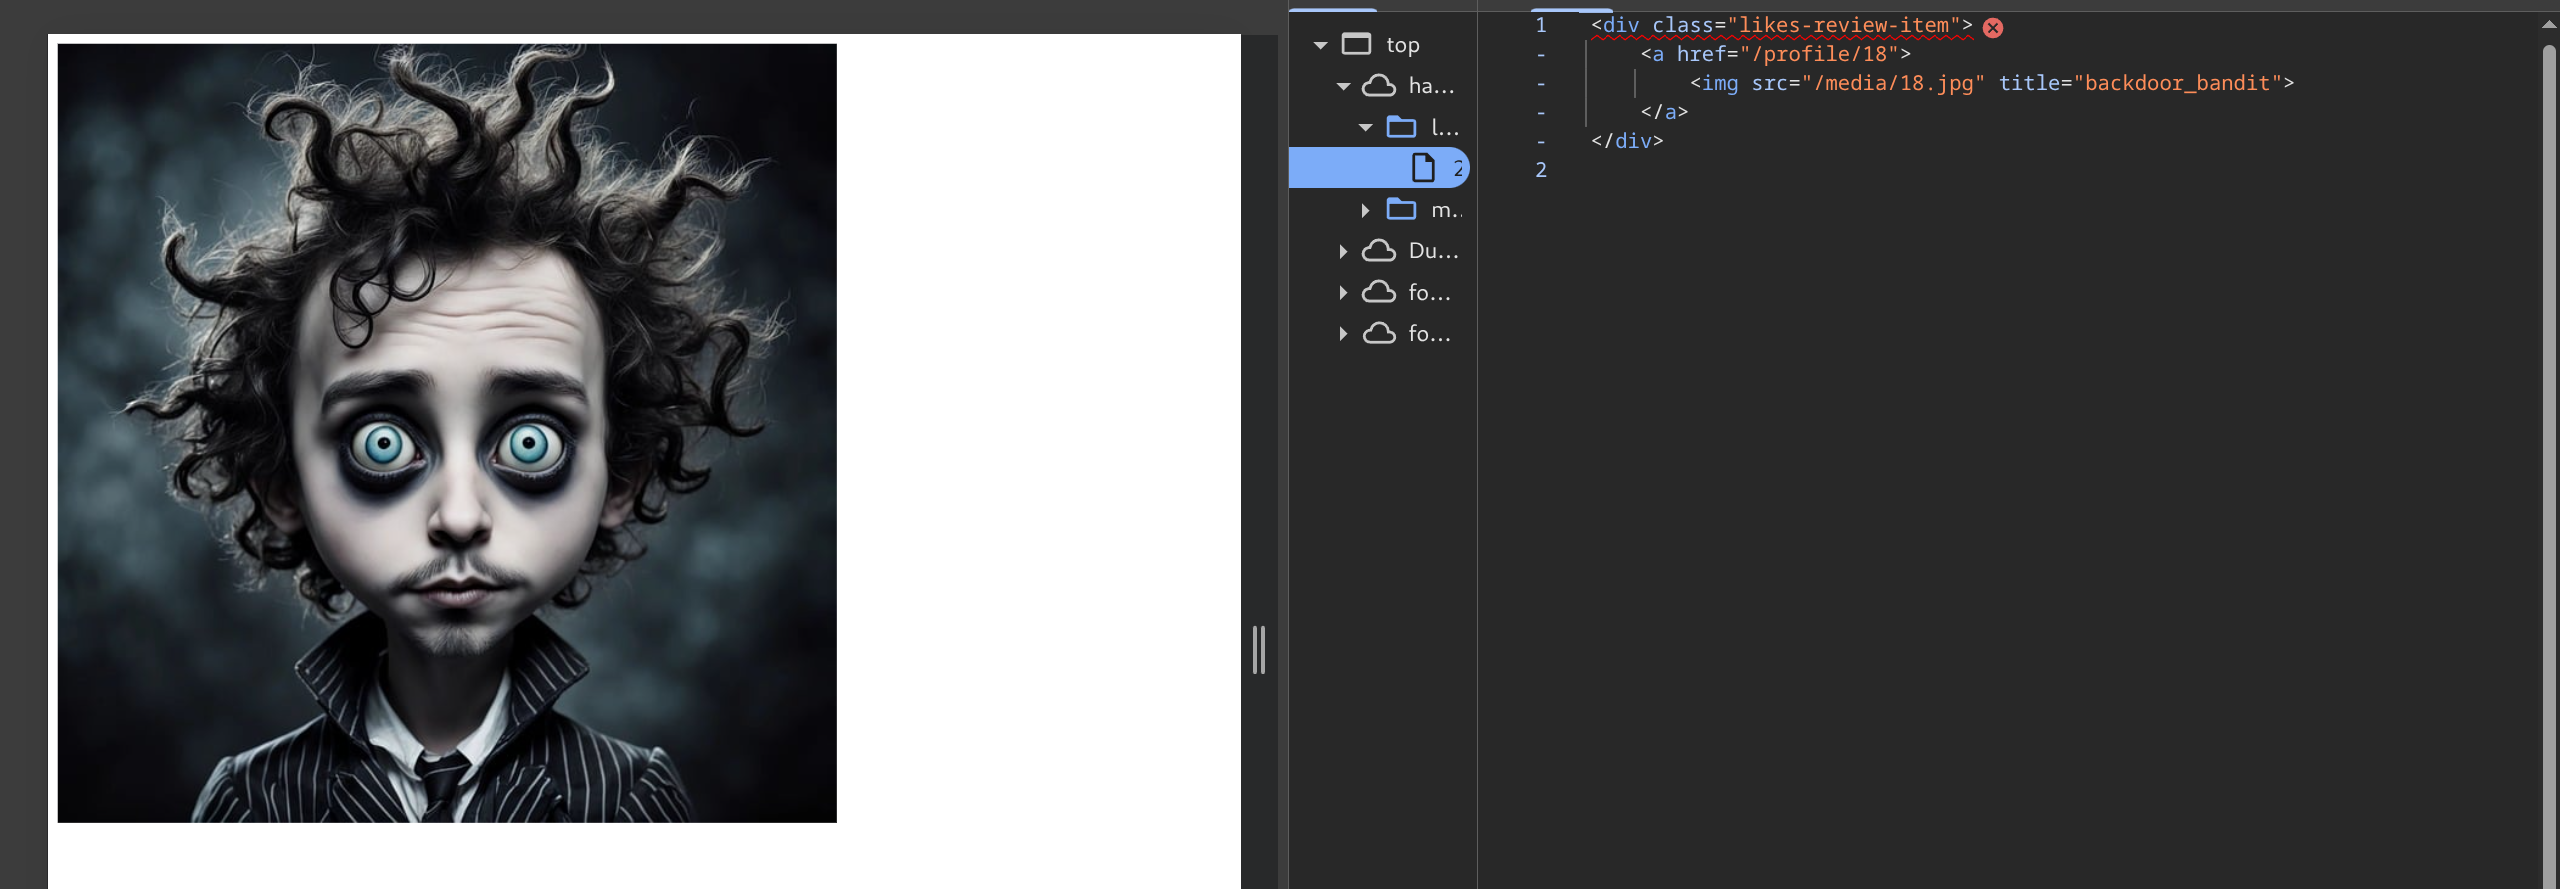2560x889 pixels.
Task: Click the red error icon on line 1
Action: pyautogui.click(x=1993, y=28)
